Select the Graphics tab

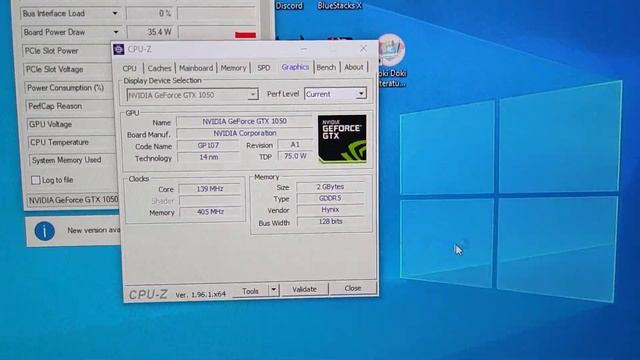pos(295,67)
